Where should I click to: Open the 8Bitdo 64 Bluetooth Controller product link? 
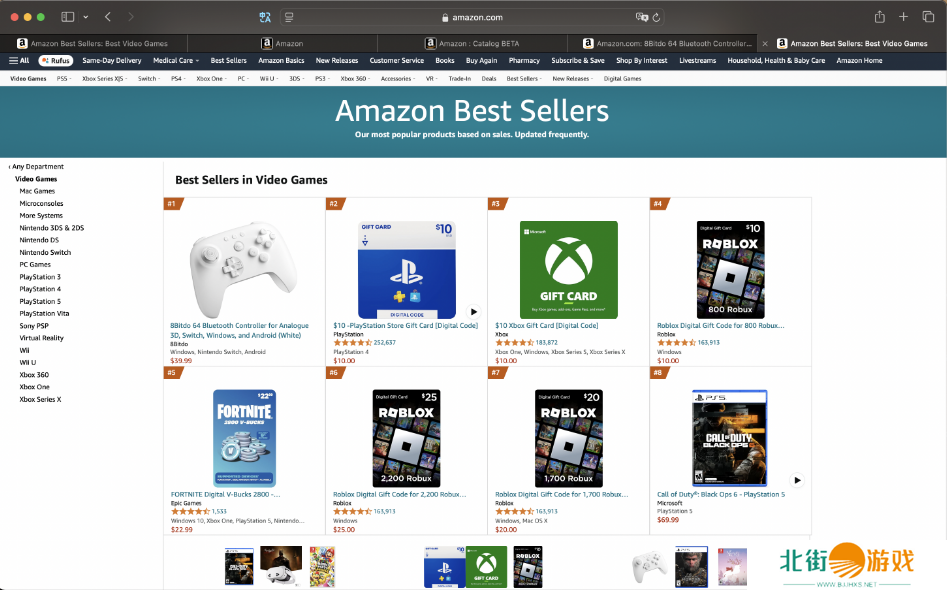click(x=239, y=330)
